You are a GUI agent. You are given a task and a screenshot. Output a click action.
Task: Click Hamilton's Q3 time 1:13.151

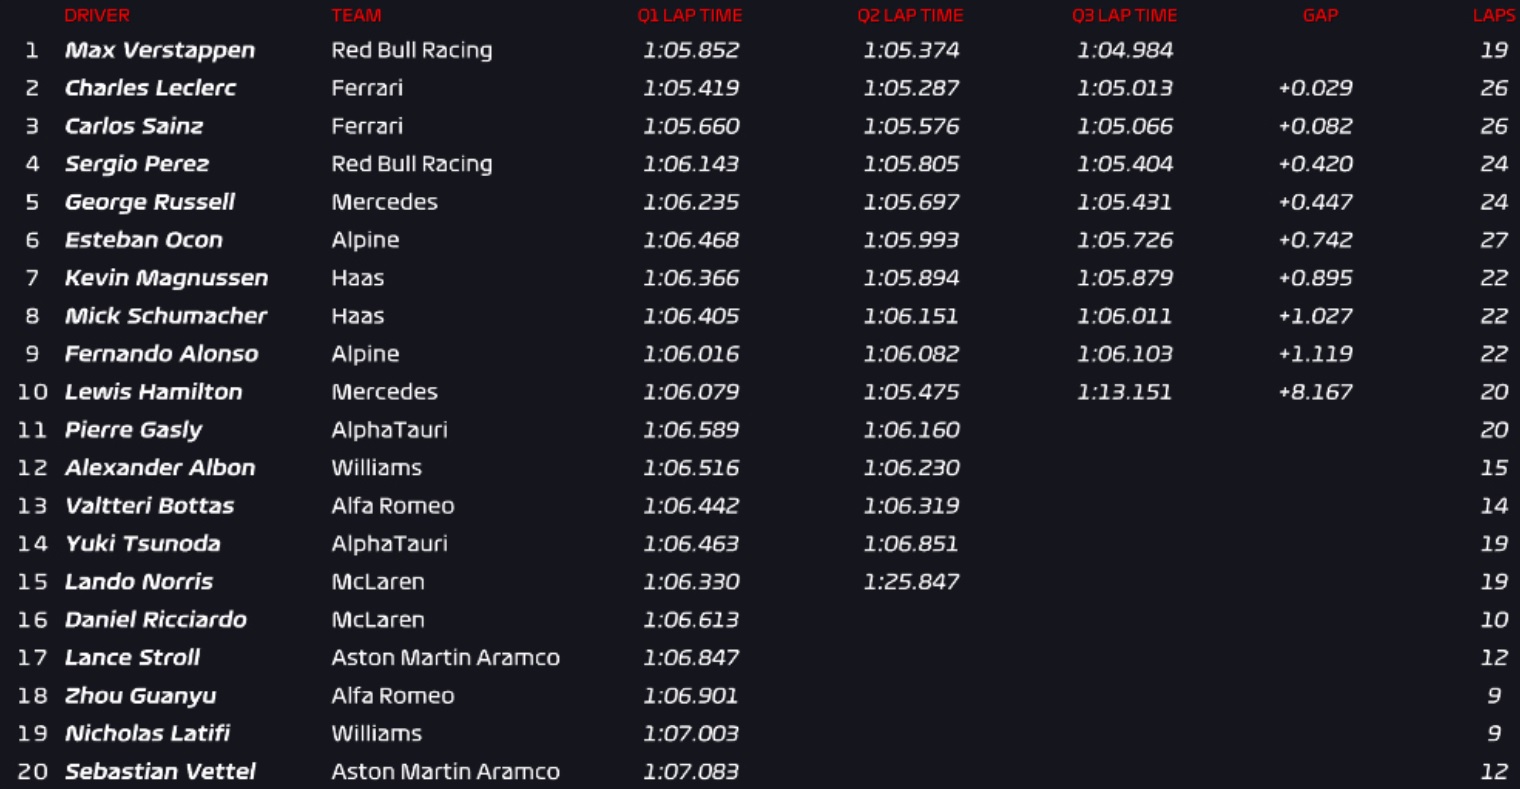(1124, 392)
